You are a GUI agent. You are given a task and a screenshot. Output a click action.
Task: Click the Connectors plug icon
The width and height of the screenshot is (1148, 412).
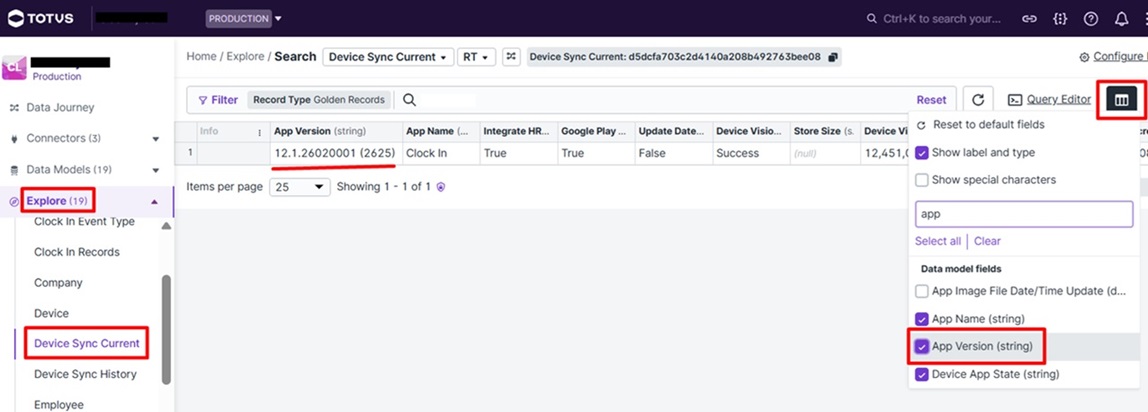[x=14, y=138]
